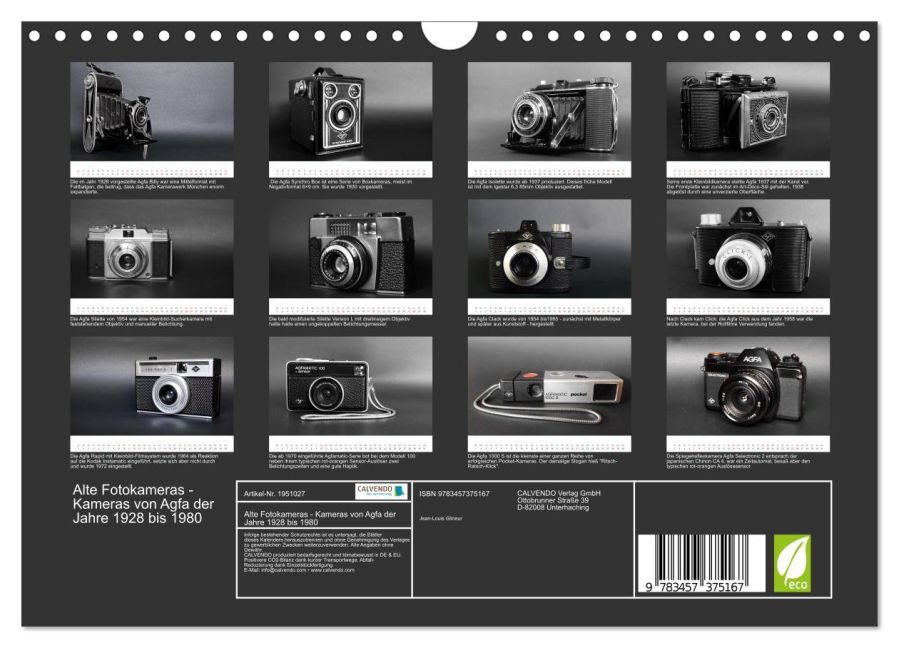
Task: Click the date strip below the Agfa Clack photo
Action: pos(549,307)
